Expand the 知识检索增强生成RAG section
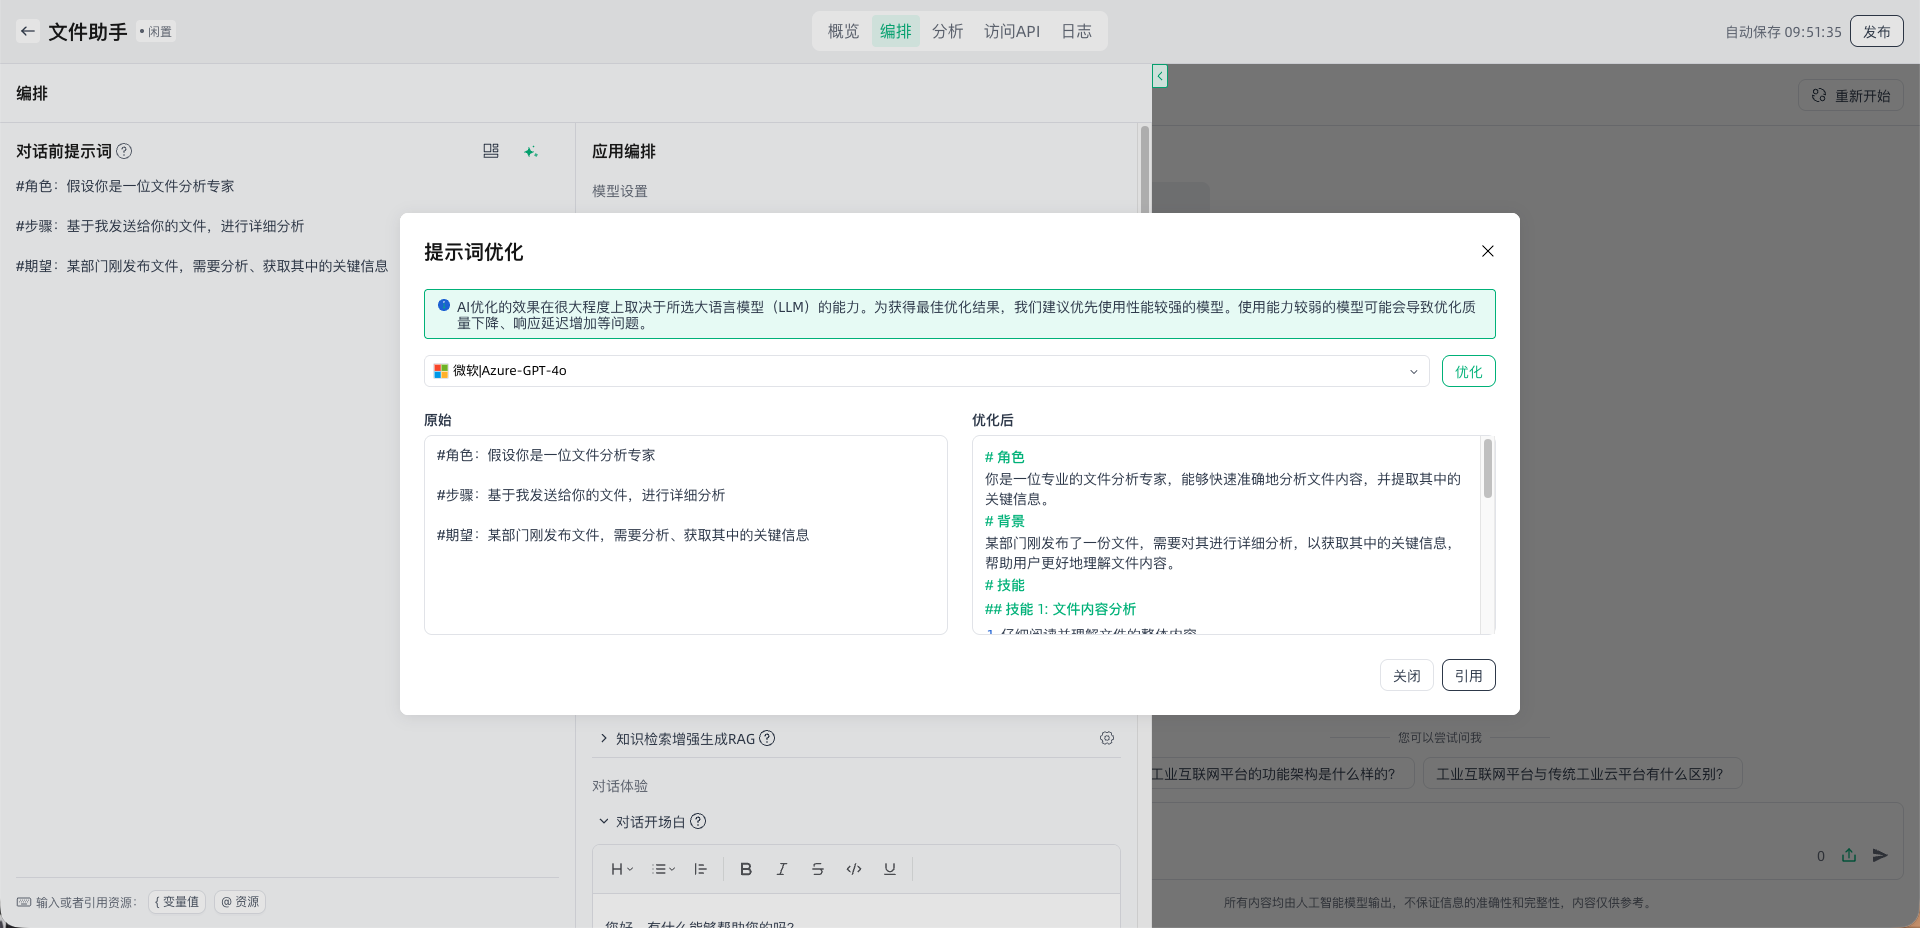The height and width of the screenshot is (928, 1920). pyautogui.click(x=604, y=738)
